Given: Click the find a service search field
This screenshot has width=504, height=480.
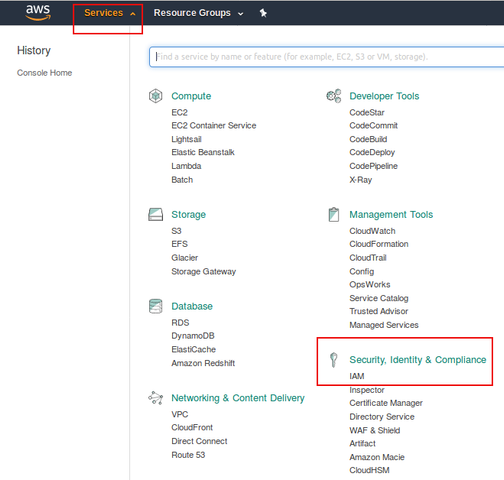Looking at the screenshot, I should (327, 57).
